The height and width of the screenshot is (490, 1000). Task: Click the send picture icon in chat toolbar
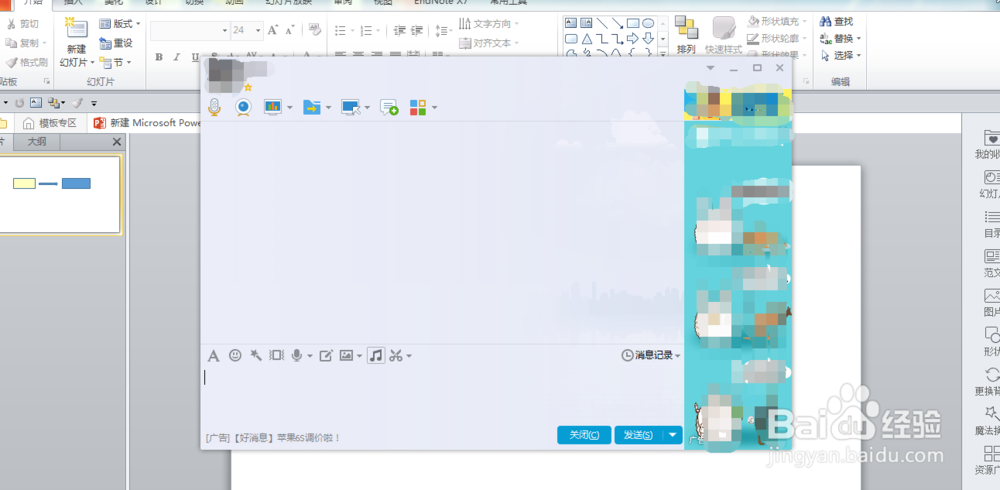346,355
